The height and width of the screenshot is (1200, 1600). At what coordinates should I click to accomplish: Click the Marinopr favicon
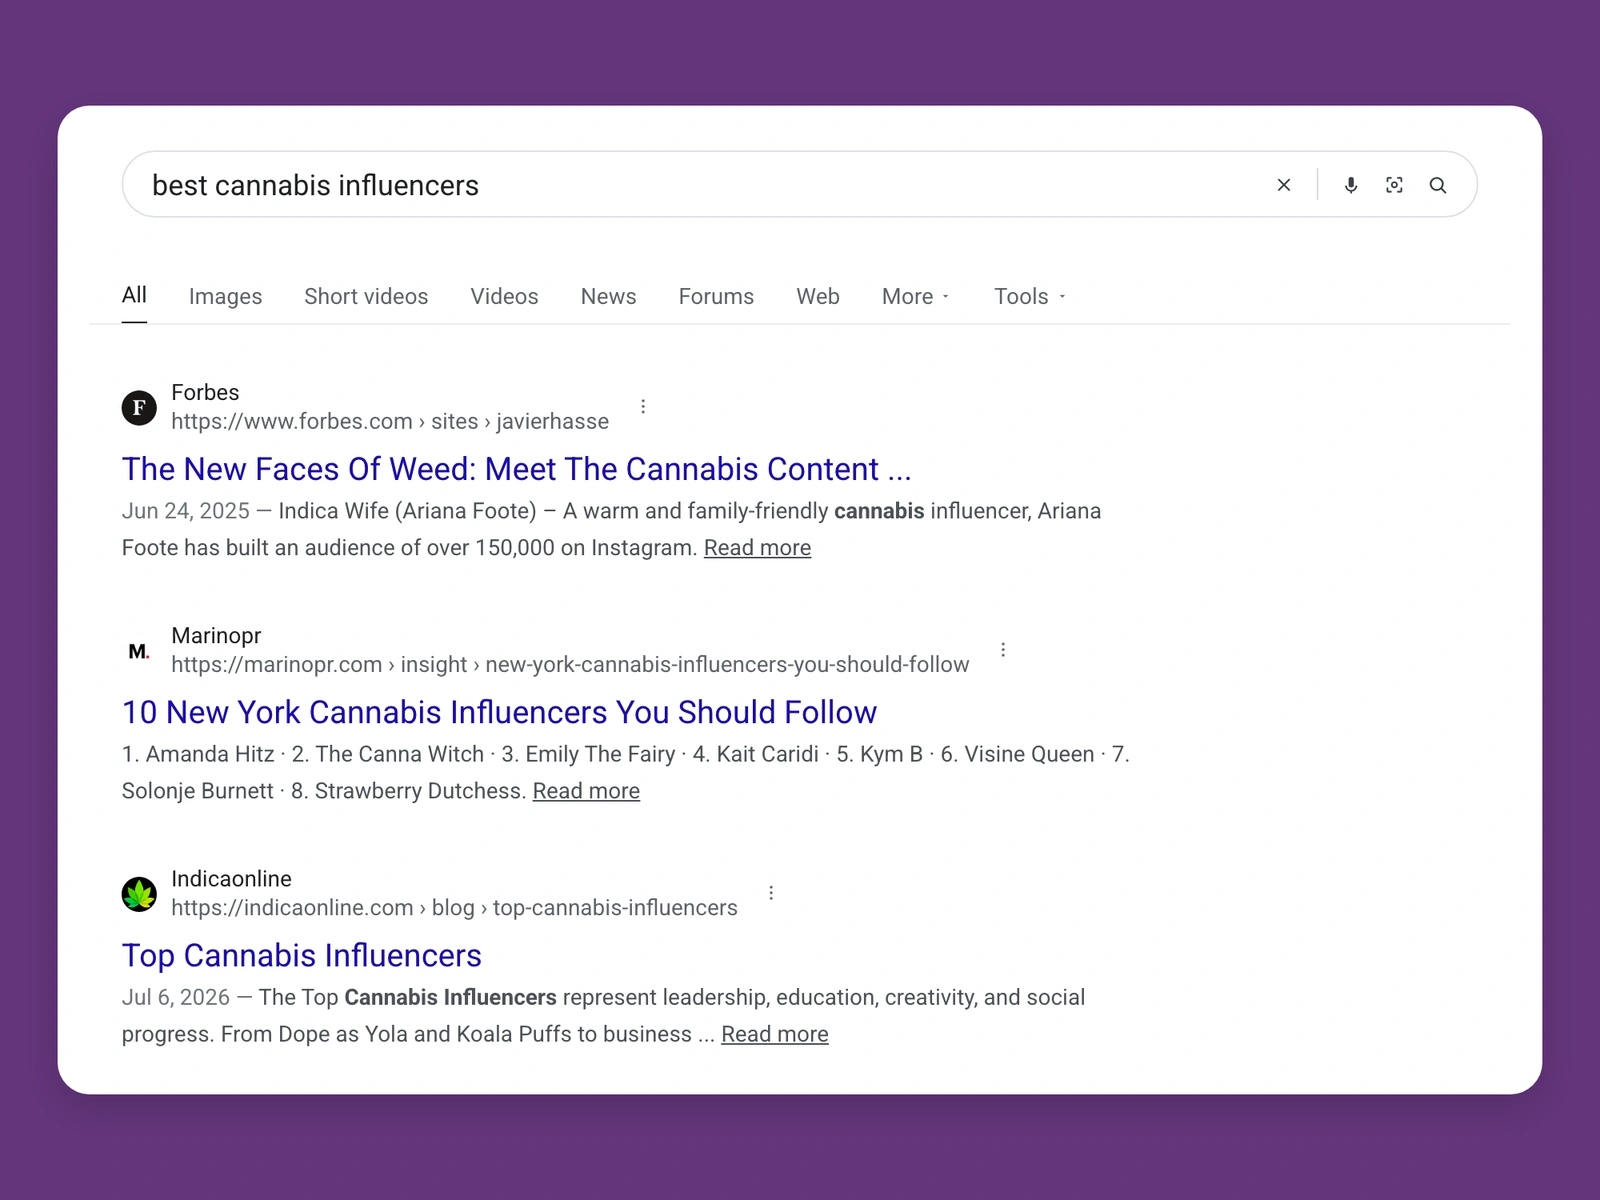tap(139, 651)
